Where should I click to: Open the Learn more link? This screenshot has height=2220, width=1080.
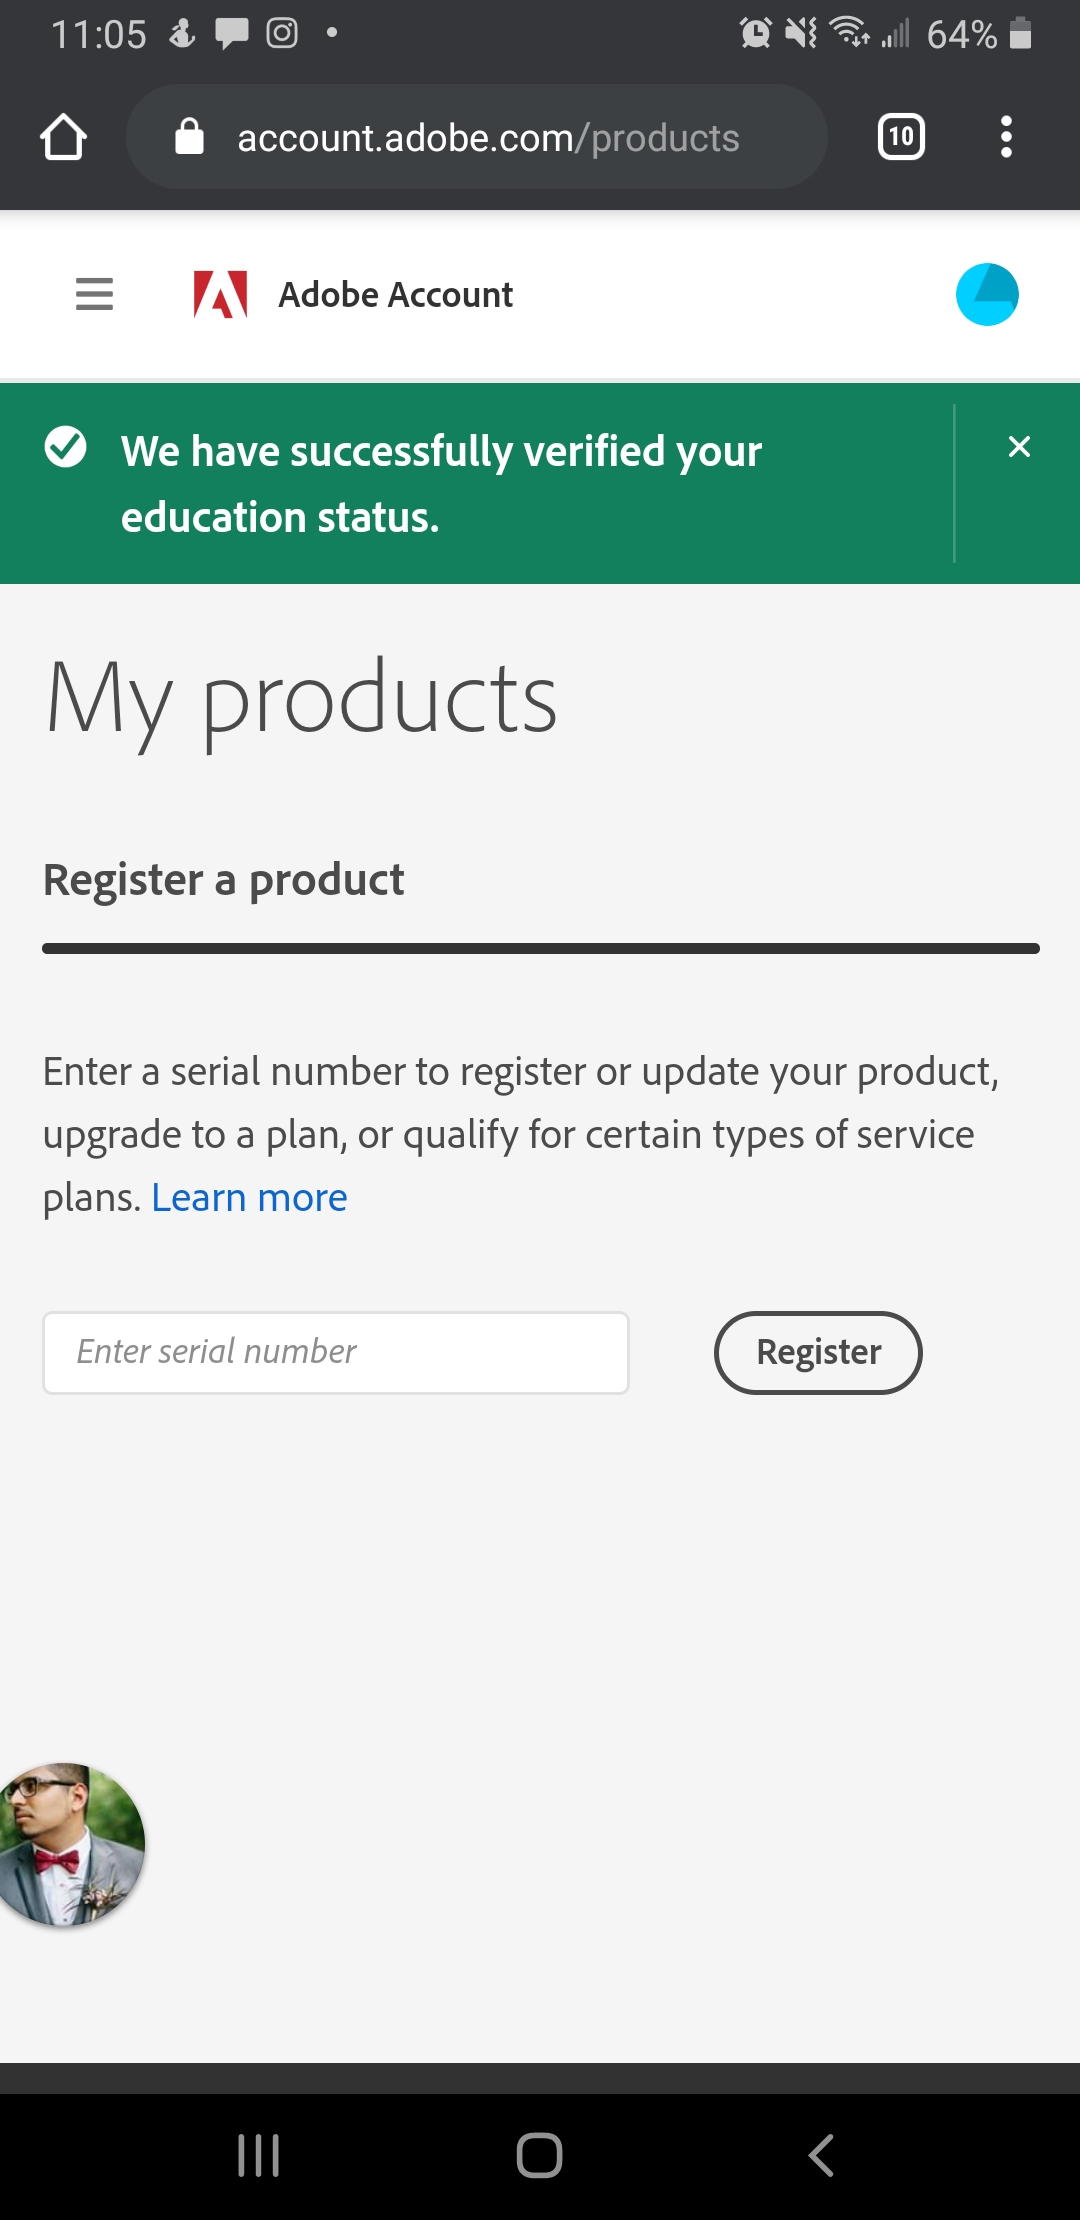[x=249, y=1196]
